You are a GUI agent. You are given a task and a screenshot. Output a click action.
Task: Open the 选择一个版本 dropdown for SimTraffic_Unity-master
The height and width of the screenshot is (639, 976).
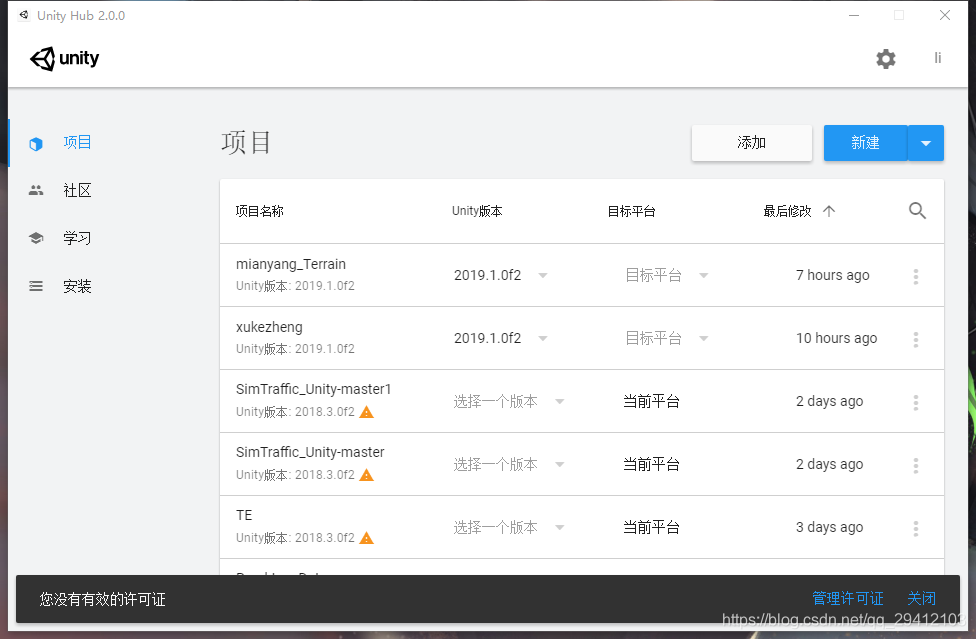[509, 464]
